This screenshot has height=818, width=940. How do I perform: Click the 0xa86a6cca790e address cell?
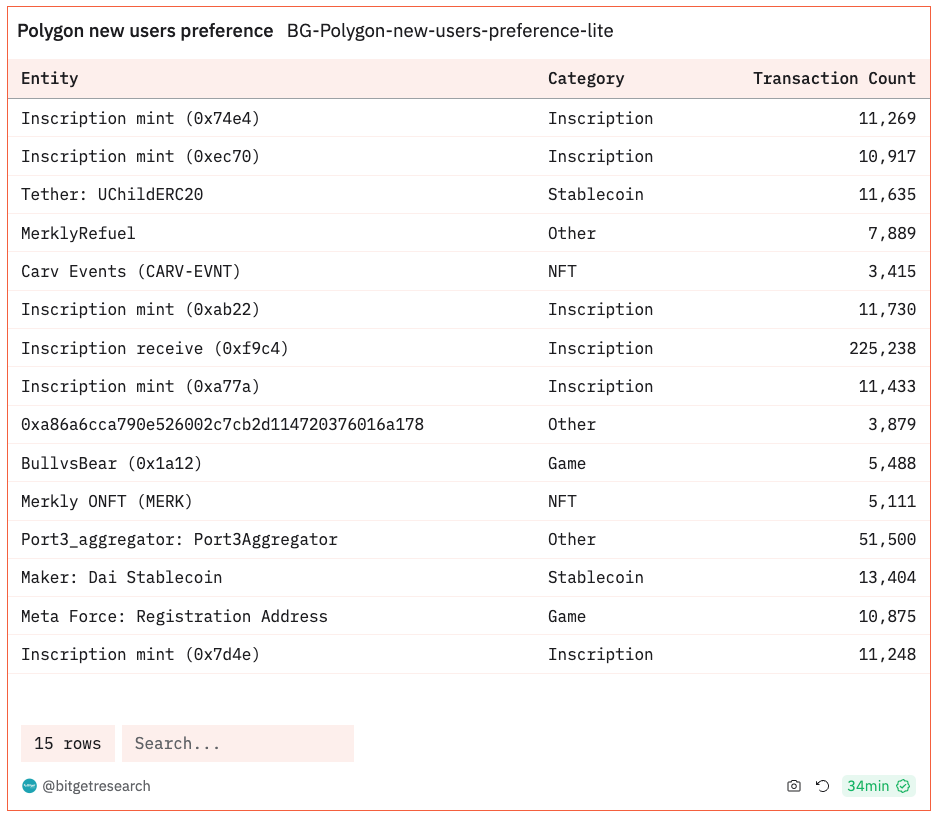222,425
